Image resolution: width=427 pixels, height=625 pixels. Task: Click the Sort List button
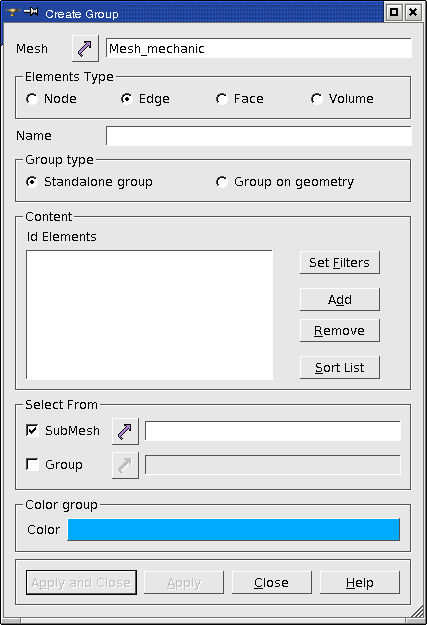(x=340, y=368)
